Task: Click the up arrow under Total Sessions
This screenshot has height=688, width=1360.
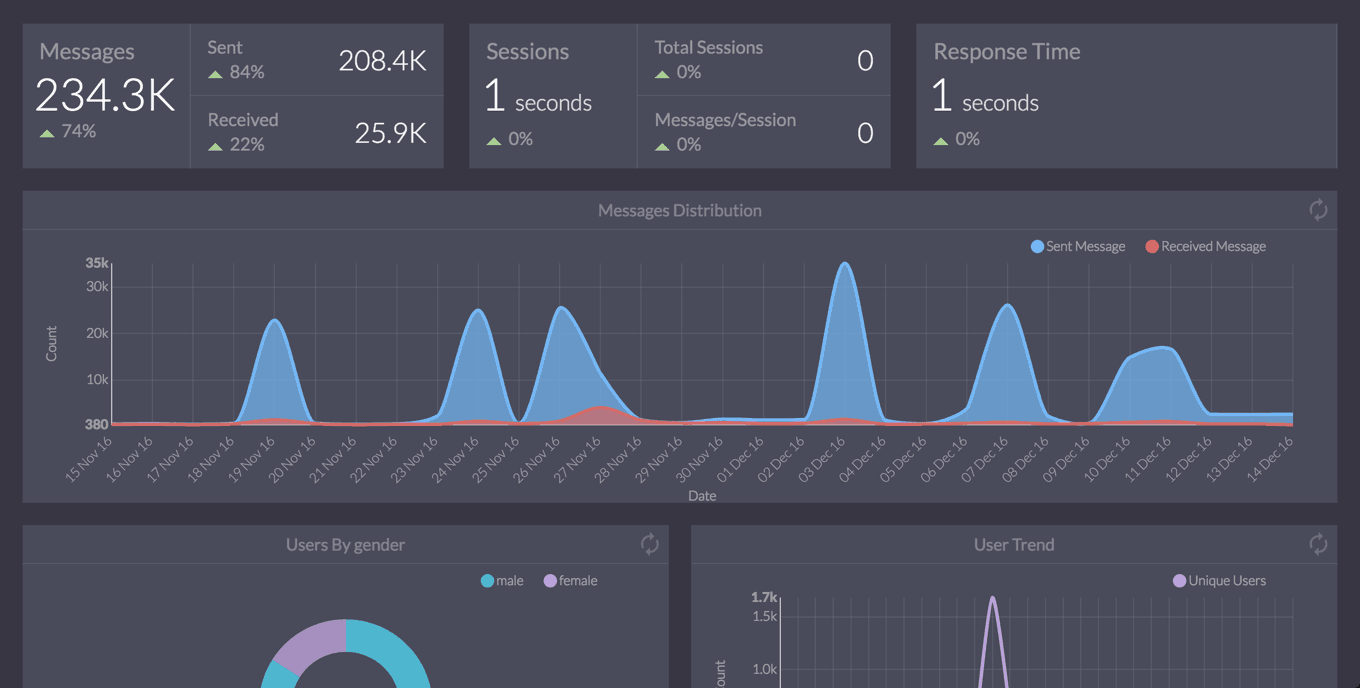Action: pos(662,74)
